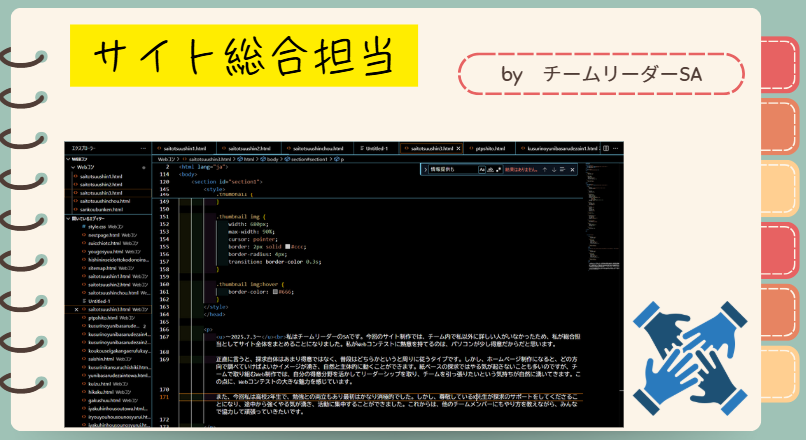Switch to the Untitled-1 tab
The image size is (806, 440).
[375, 148]
